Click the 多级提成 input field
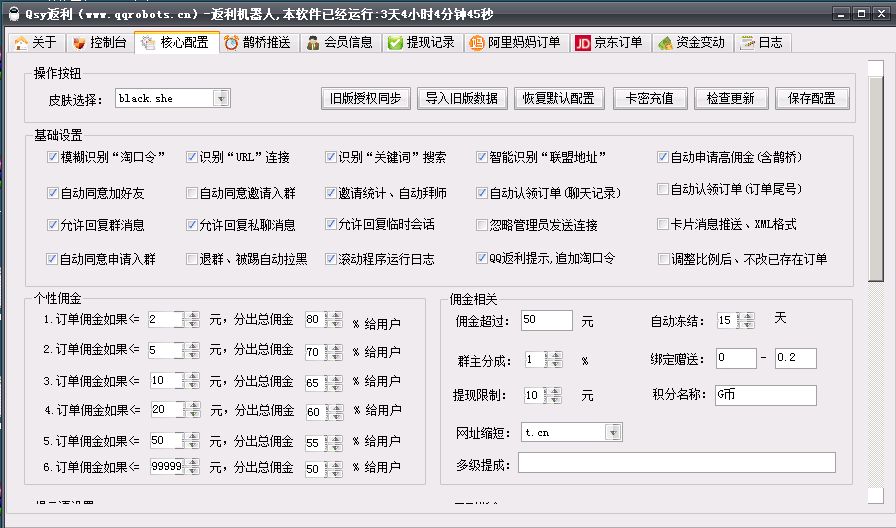Screen dimensions: 896x528 tap(677, 463)
